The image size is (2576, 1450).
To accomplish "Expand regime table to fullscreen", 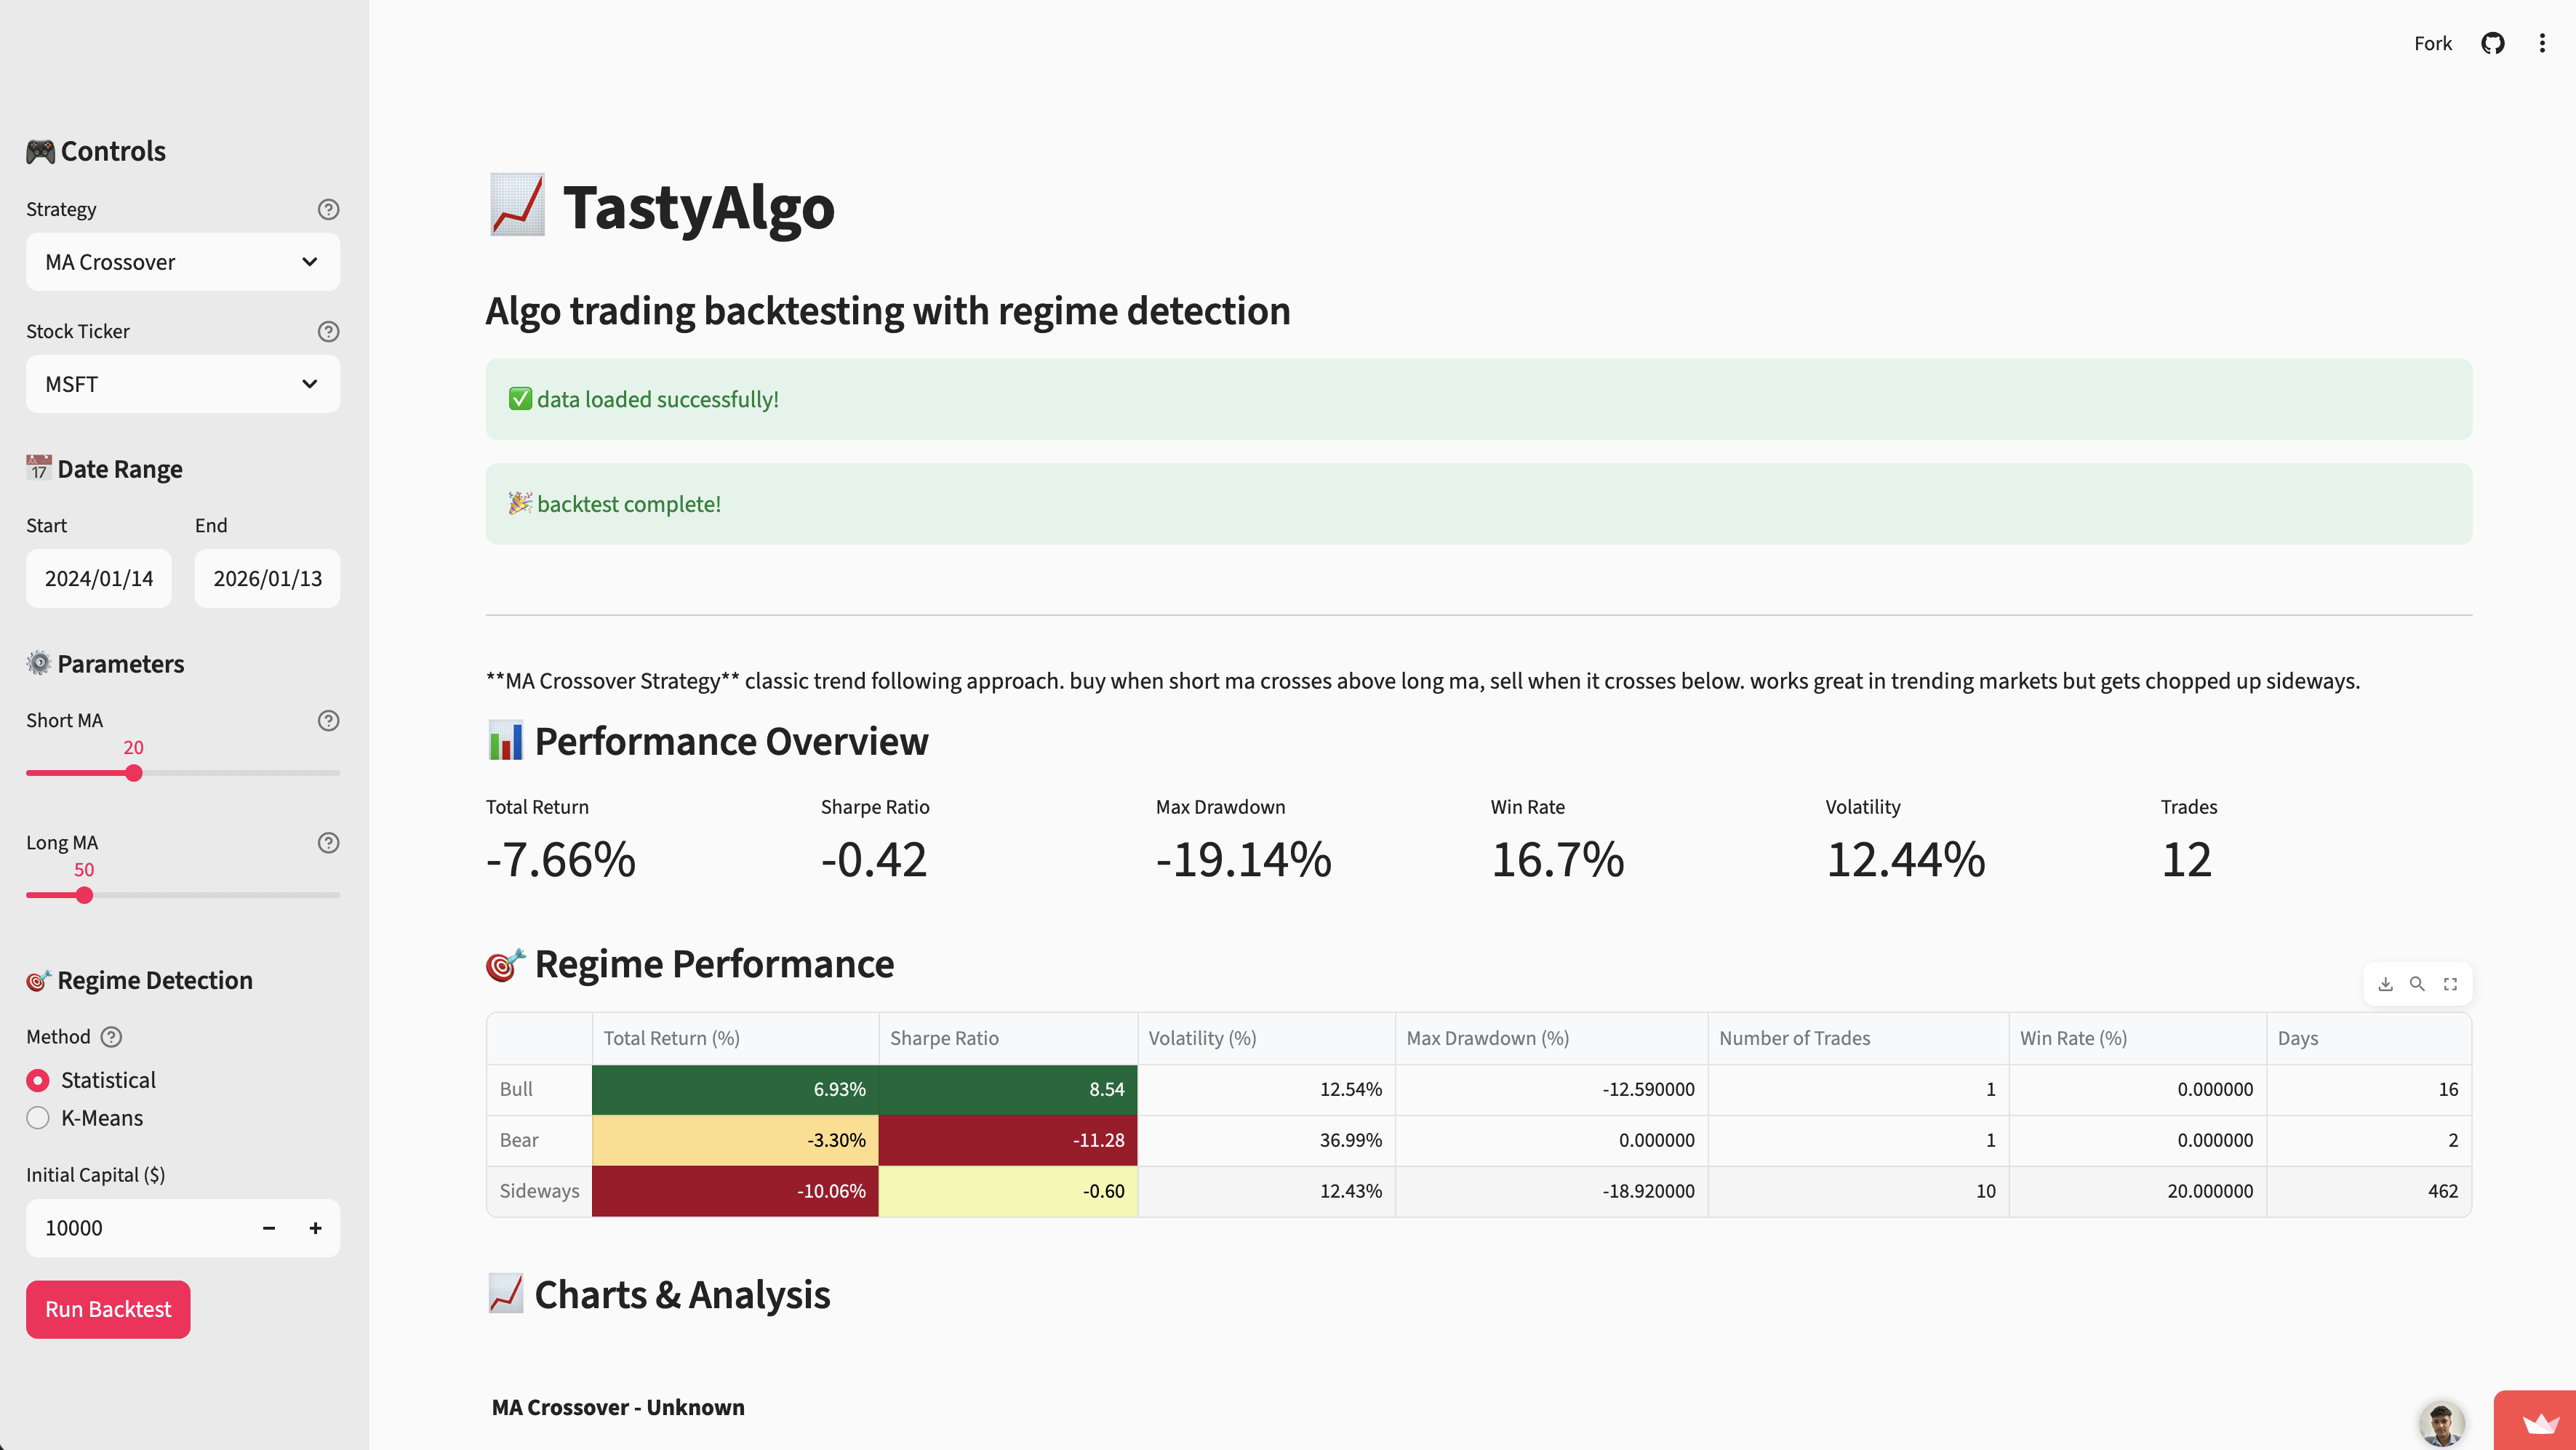I will 2450,984.
